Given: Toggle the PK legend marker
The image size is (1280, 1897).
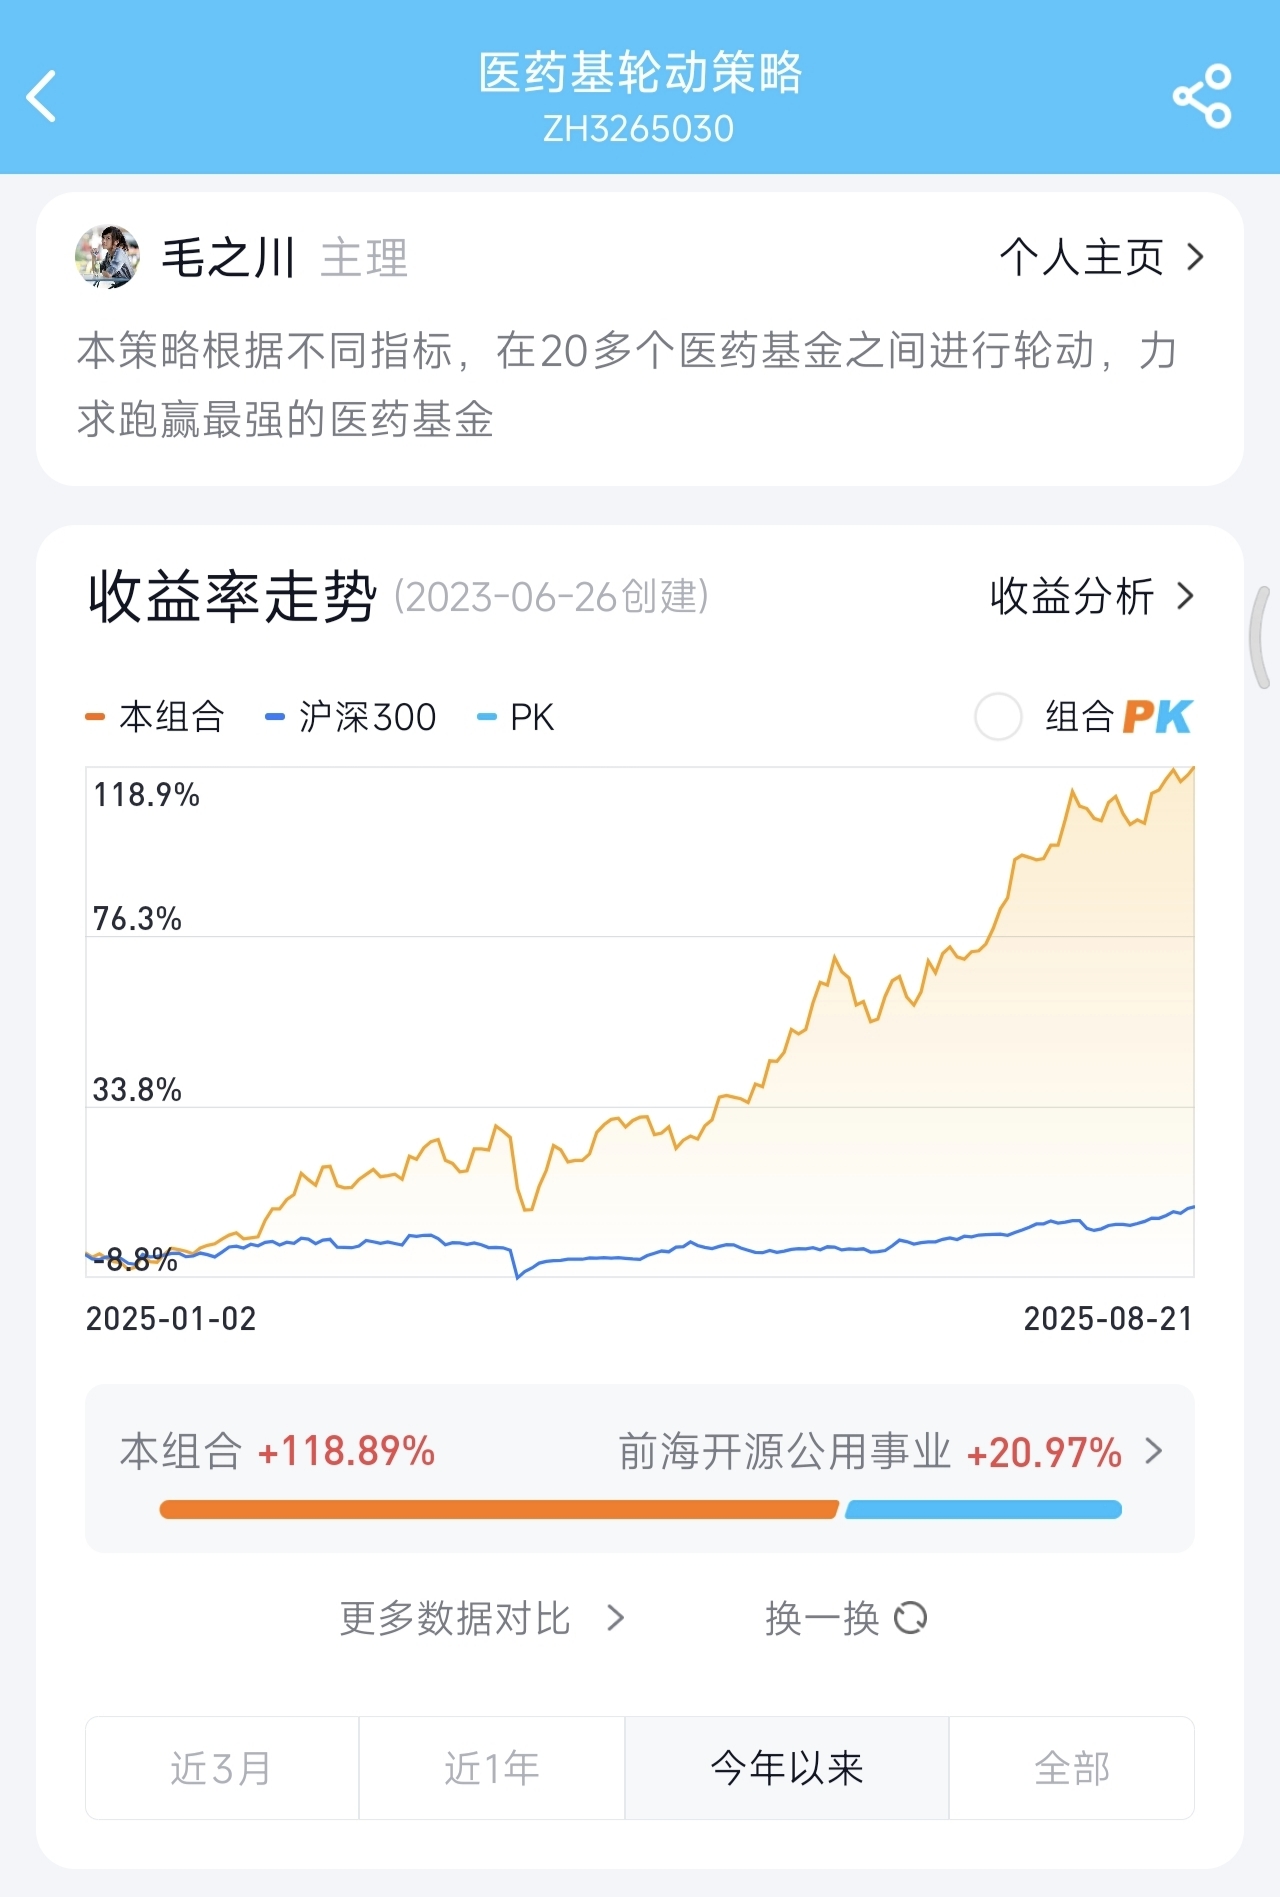Looking at the screenshot, I should click(487, 717).
